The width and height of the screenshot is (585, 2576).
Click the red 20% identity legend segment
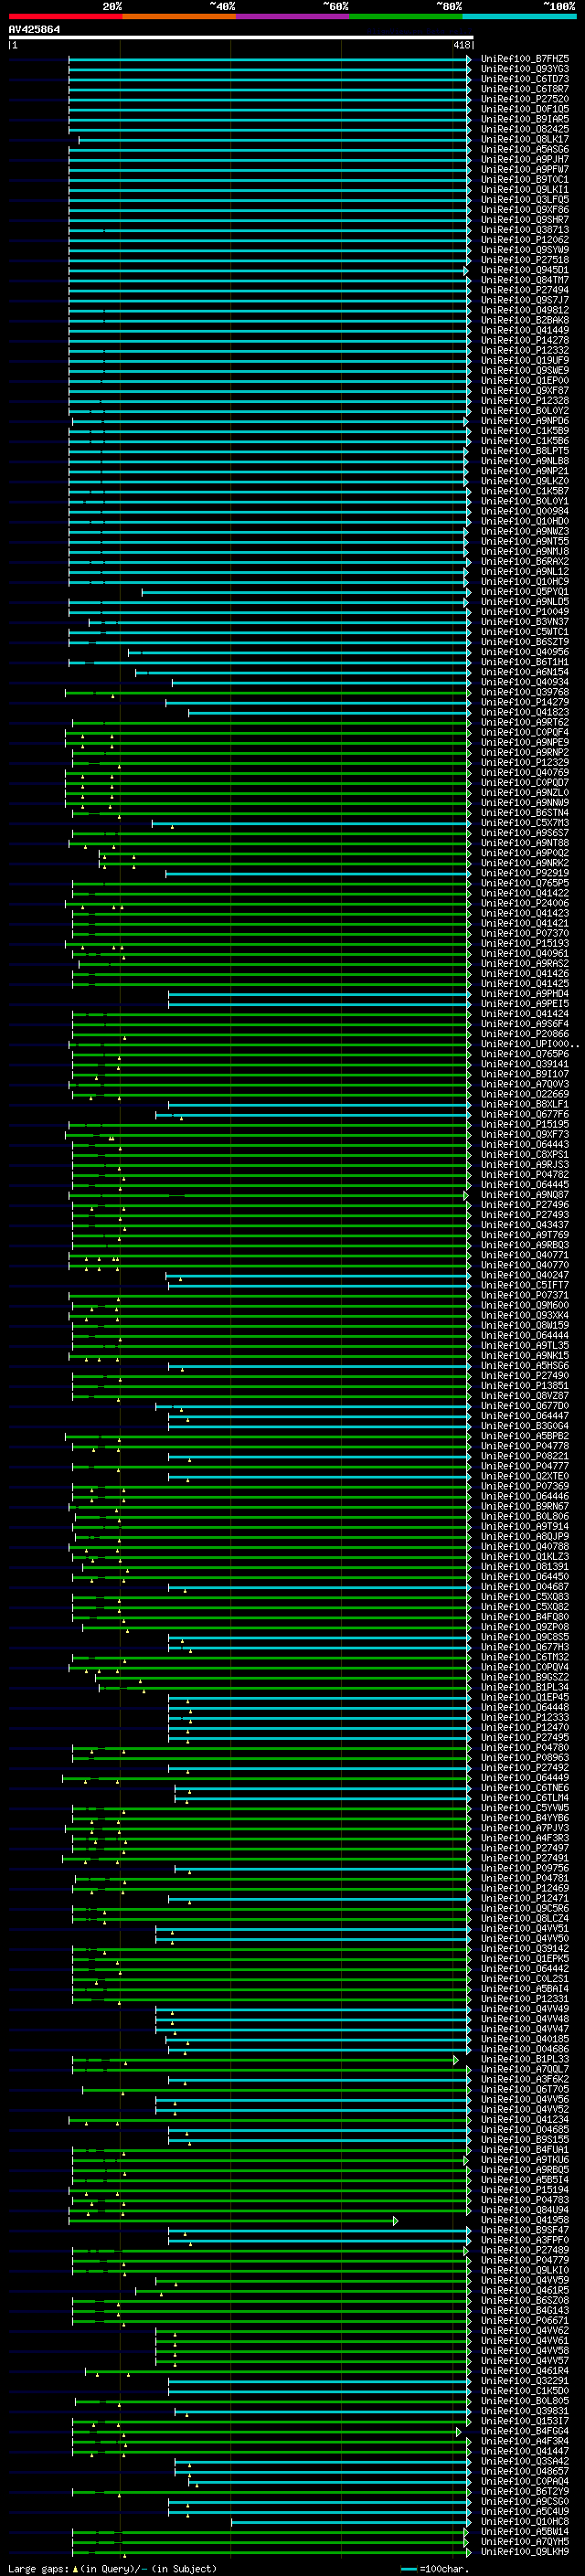[65, 16]
